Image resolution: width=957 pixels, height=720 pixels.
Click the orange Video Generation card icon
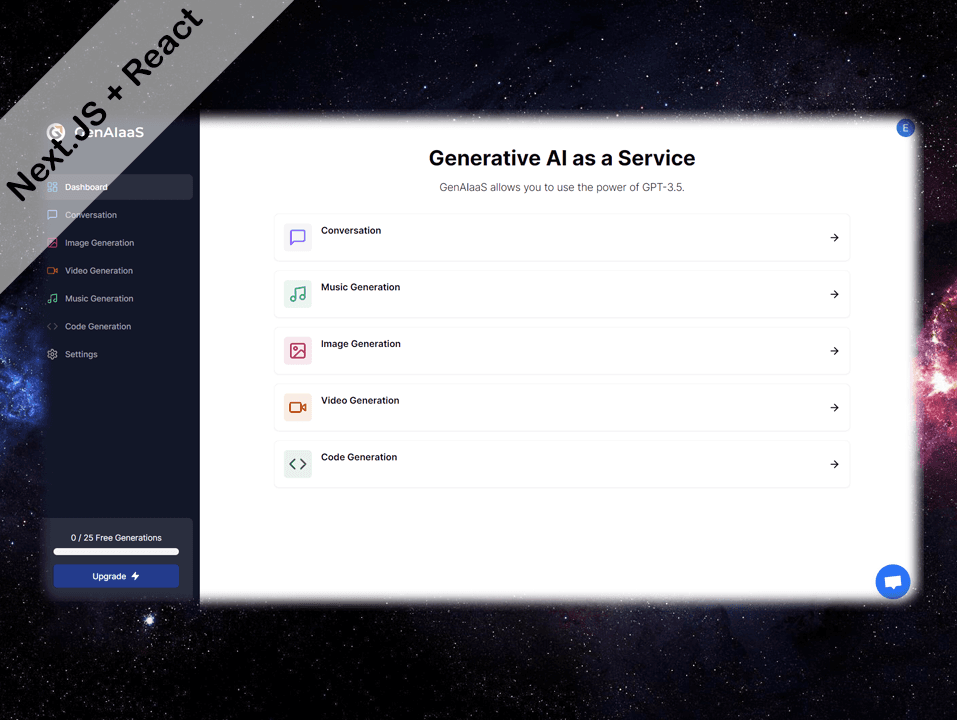click(297, 407)
